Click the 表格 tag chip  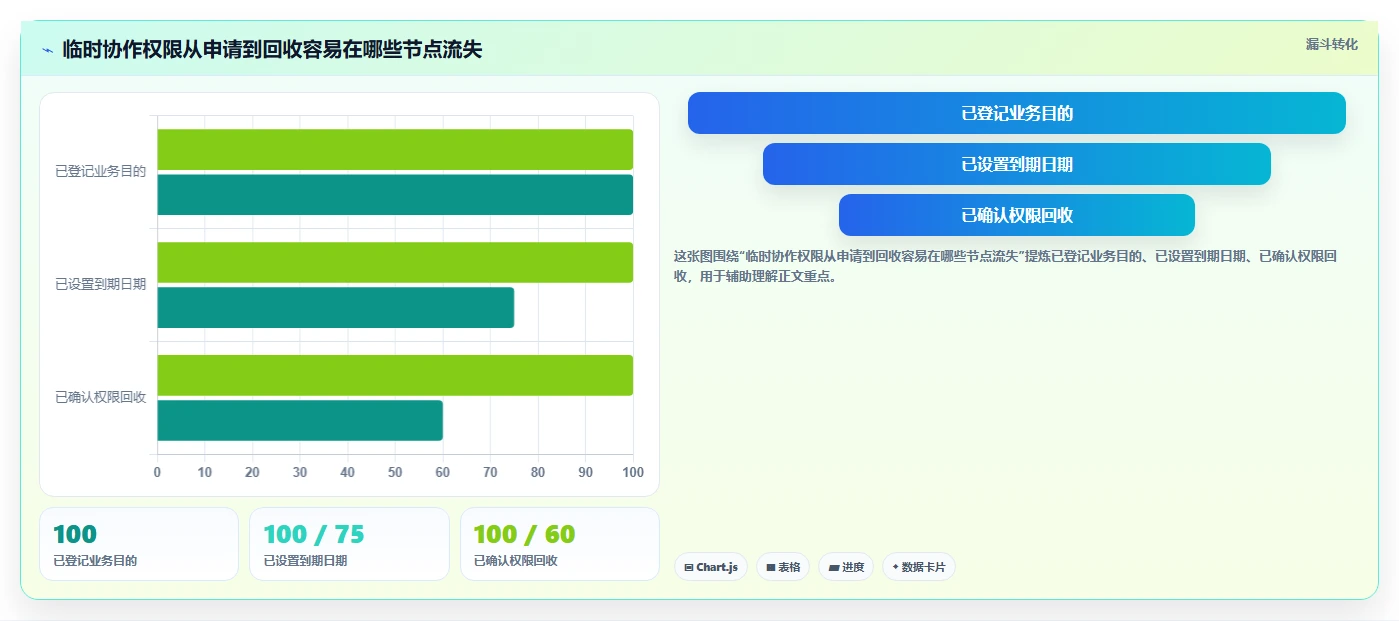tap(783, 567)
